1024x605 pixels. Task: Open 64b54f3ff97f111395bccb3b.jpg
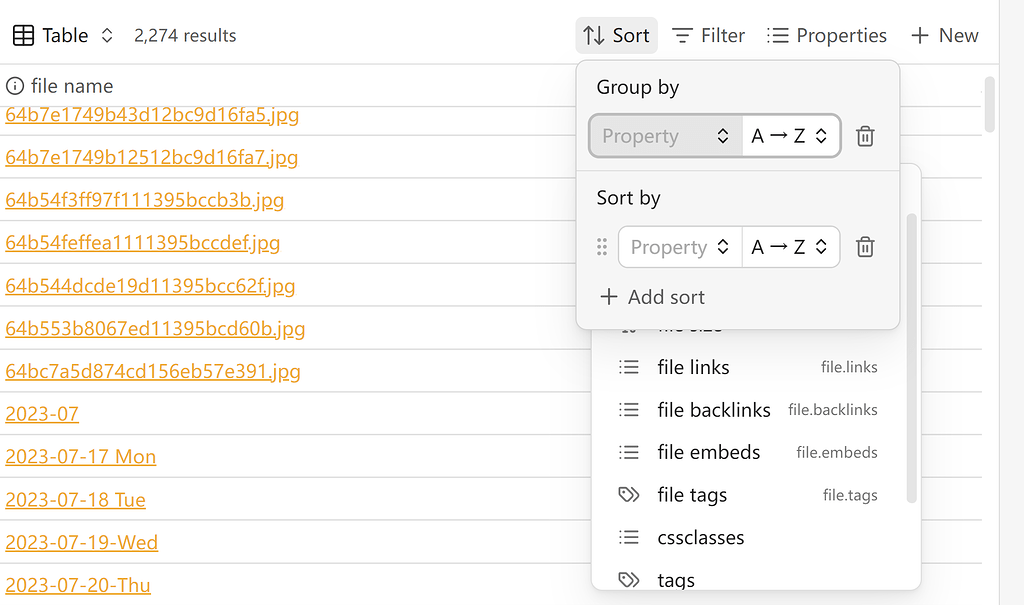[144, 200]
